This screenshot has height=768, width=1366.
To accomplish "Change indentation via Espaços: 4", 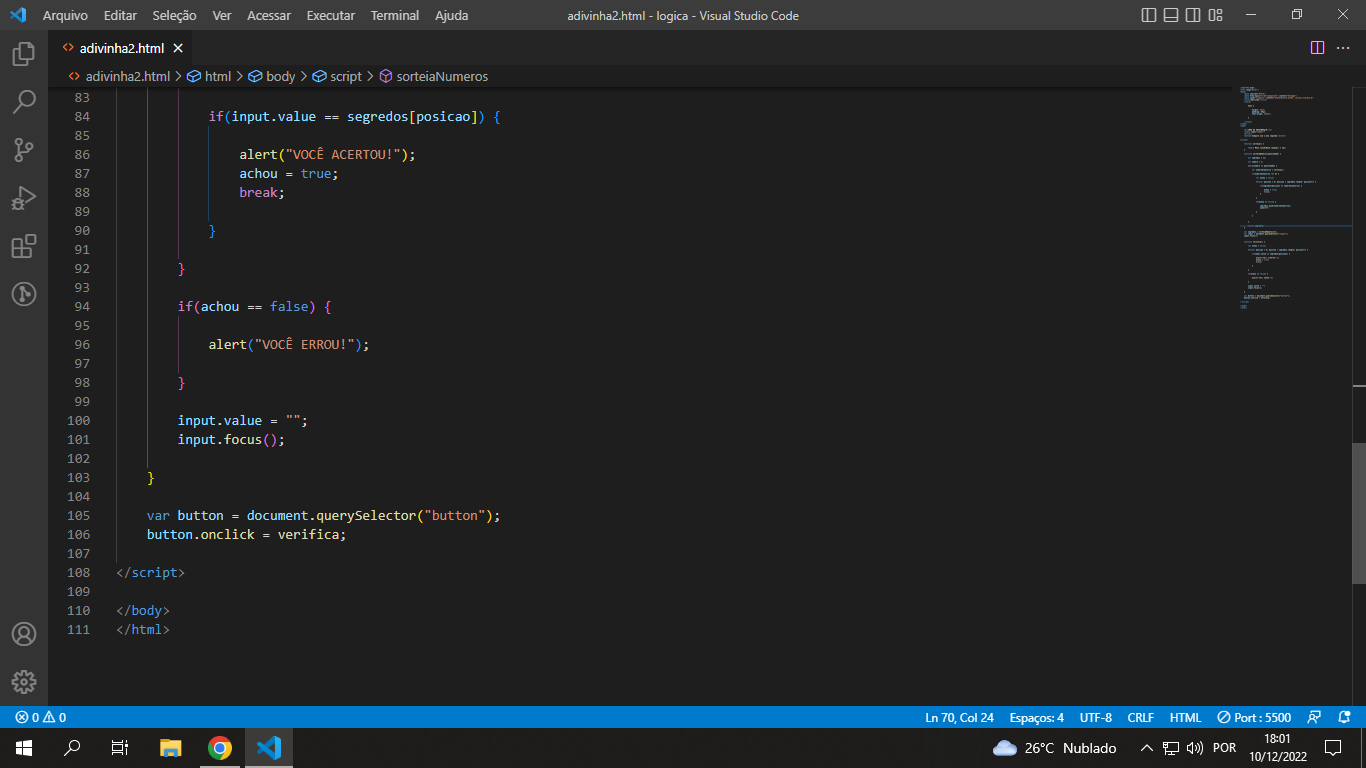I will pos(1036,718).
